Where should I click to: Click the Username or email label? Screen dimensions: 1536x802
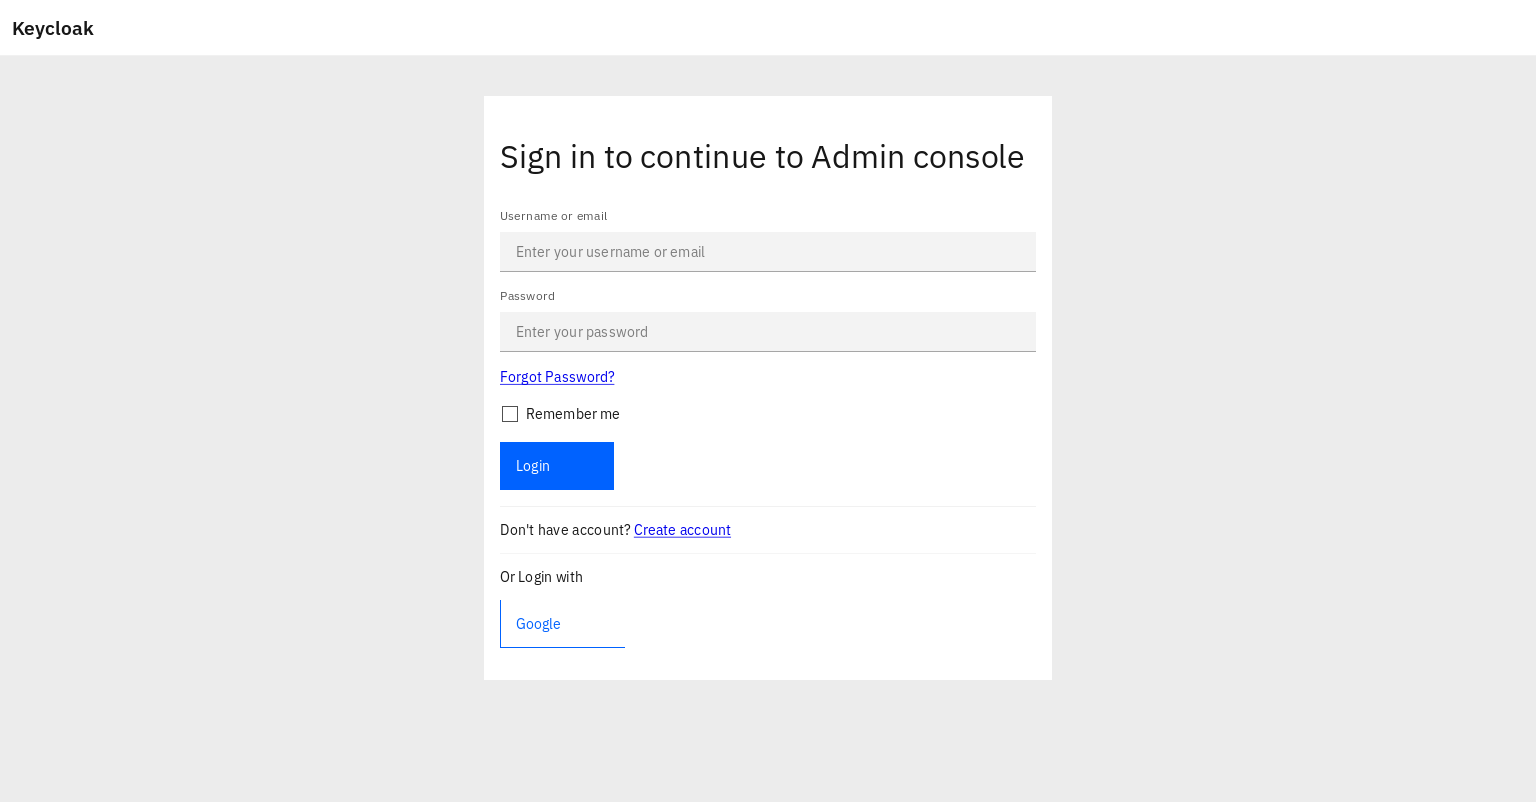[553, 216]
